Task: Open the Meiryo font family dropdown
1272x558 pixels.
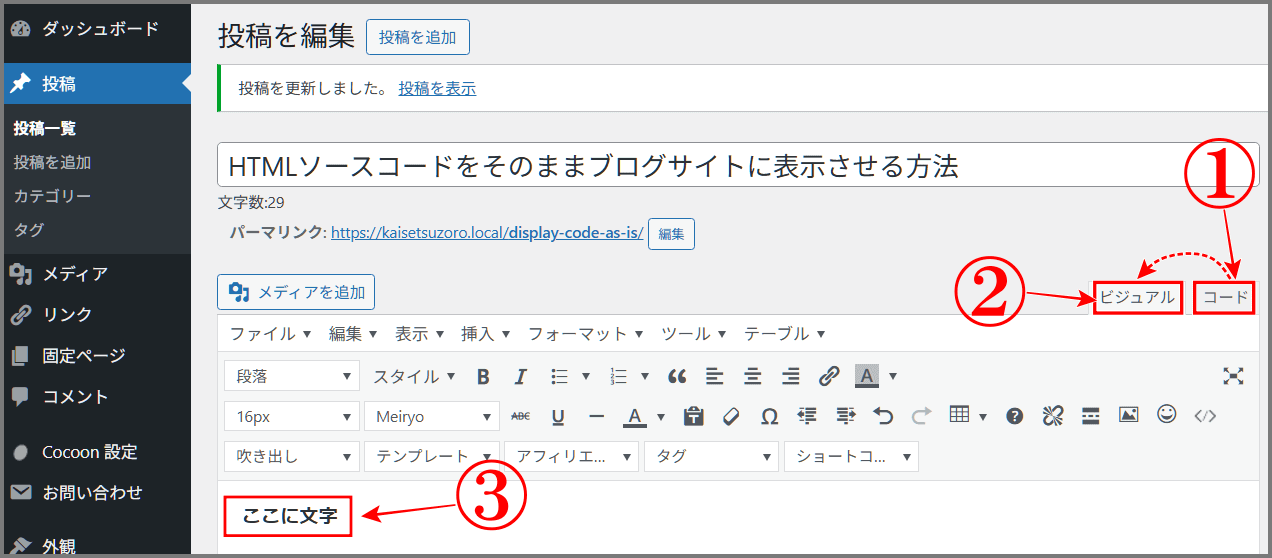Action: pyautogui.click(x=432, y=416)
